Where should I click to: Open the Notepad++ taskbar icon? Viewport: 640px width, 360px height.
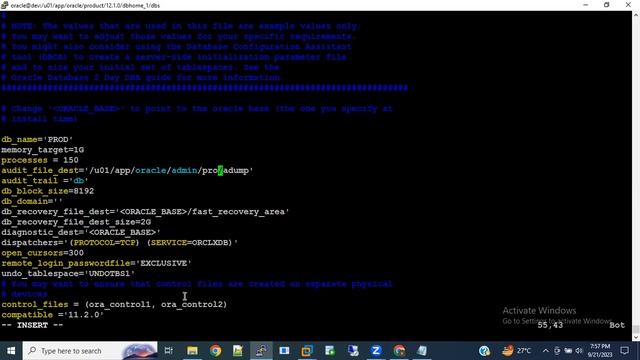(x=238, y=351)
